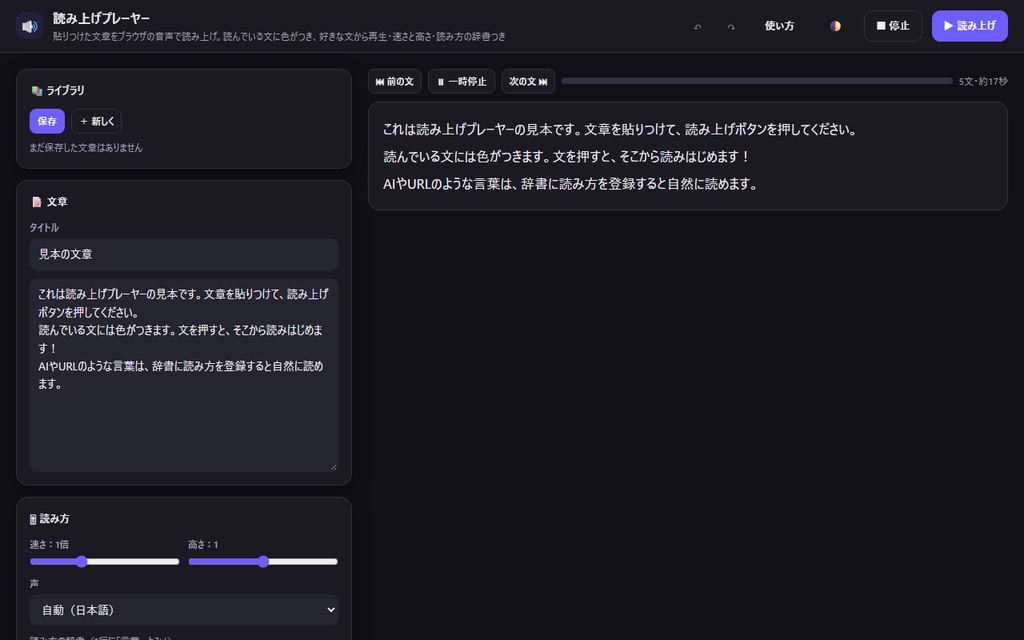This screenshot has height=640, width=1024.
Task: Adjust the 高さ pitch slider
Action: click(x=263, y=562)
